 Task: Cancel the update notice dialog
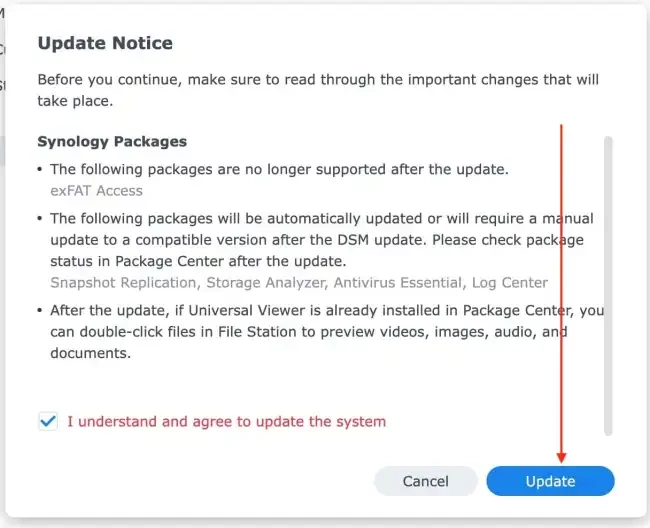click(x=425, y=481)
